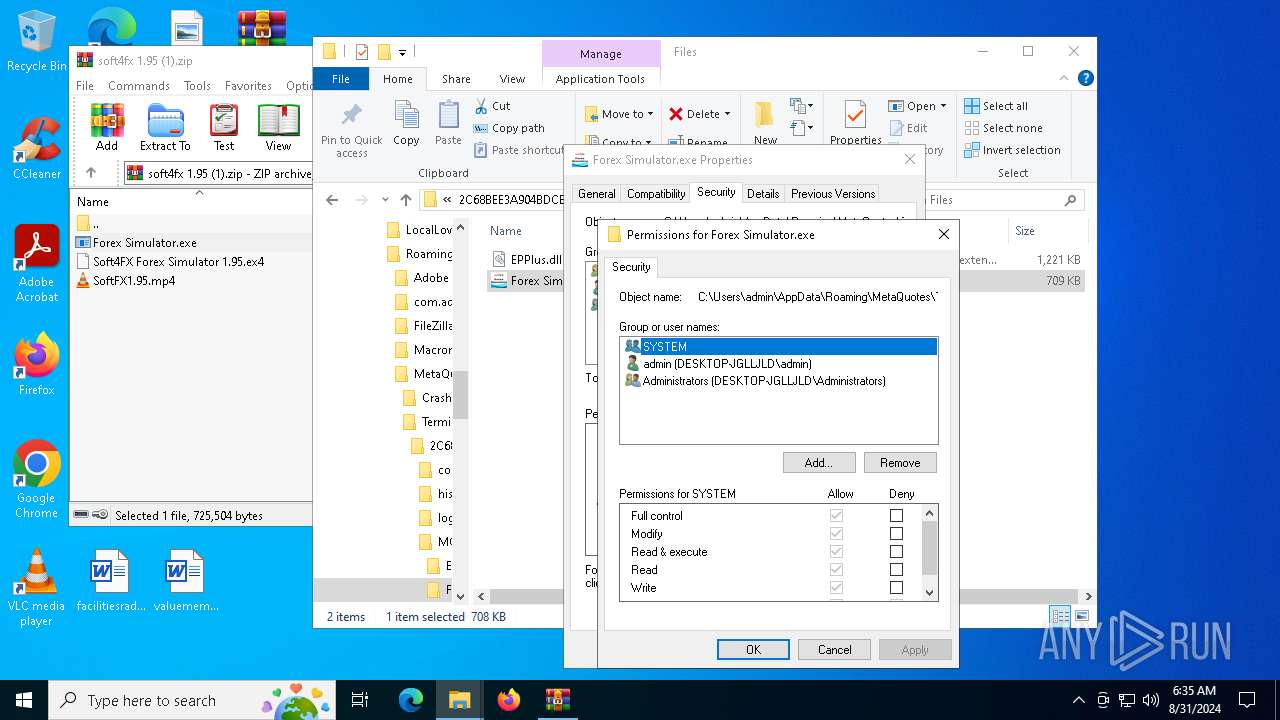Open the Commands menu in WinRAR

tap(139, 86)
